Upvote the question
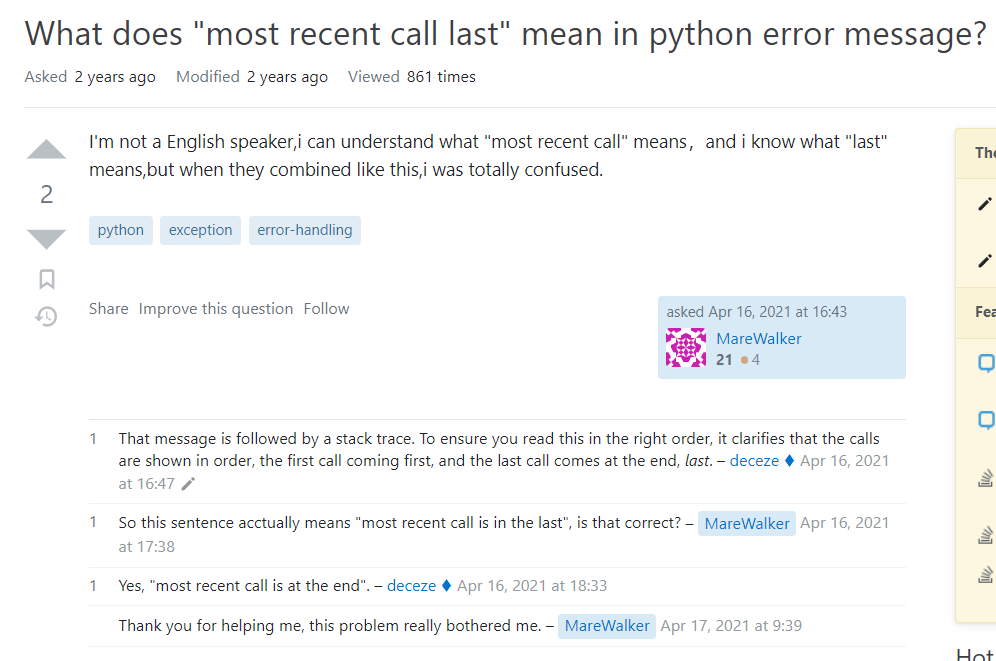The width and height of the screenshot is (996, 661). (x=46, y=151)
